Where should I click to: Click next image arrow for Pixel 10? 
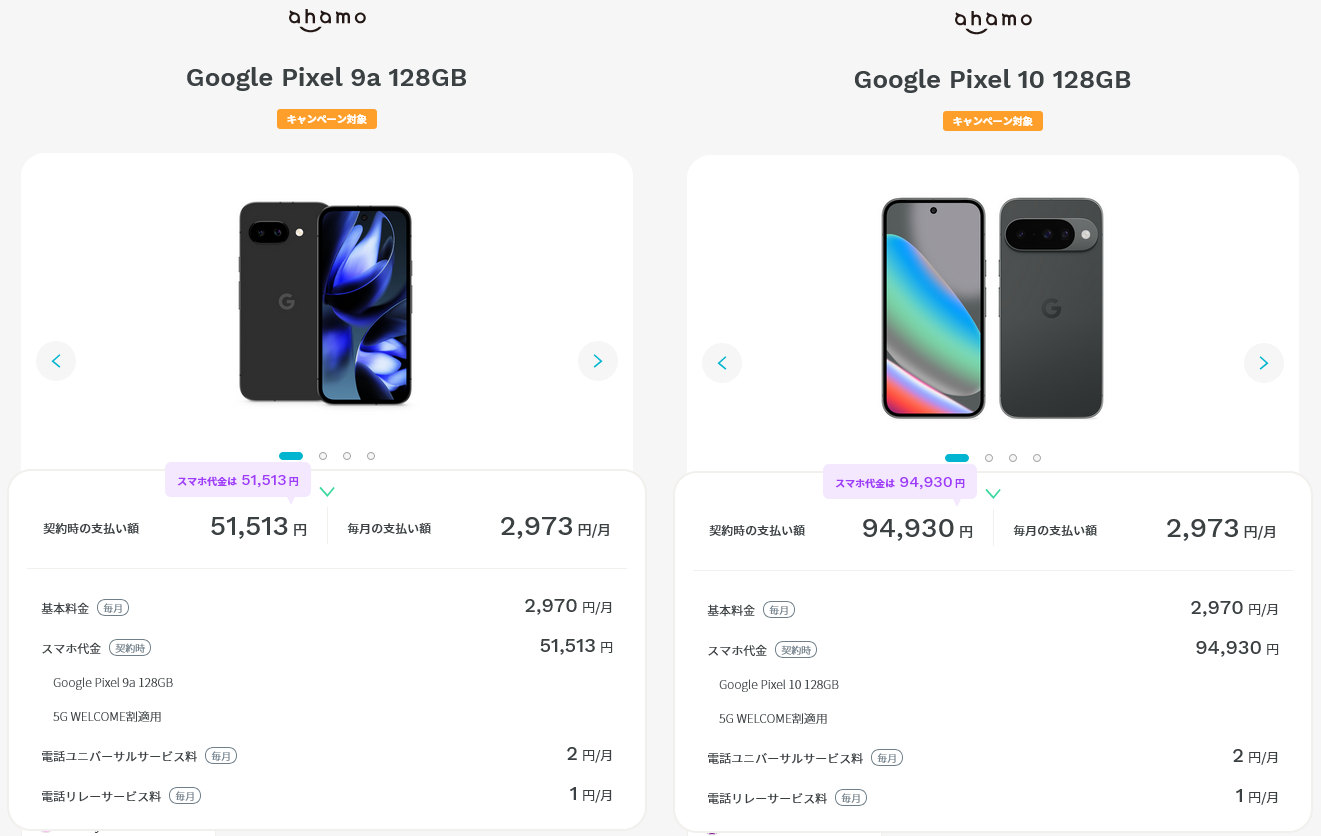pyautogui.click(x=1263, y=363)
